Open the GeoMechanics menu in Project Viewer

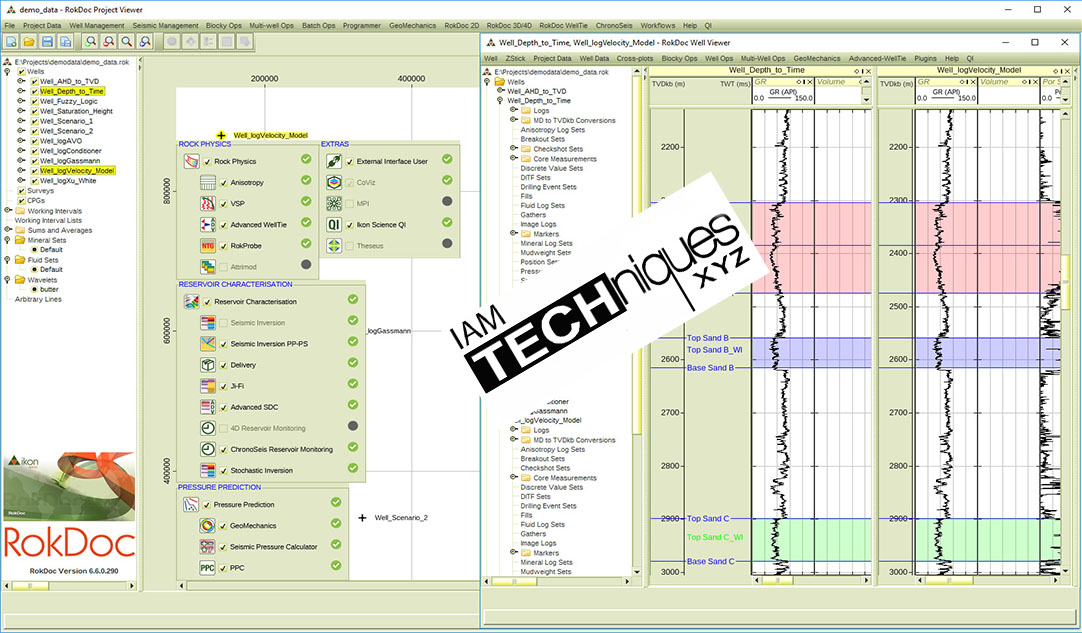[x=412, y=26]
